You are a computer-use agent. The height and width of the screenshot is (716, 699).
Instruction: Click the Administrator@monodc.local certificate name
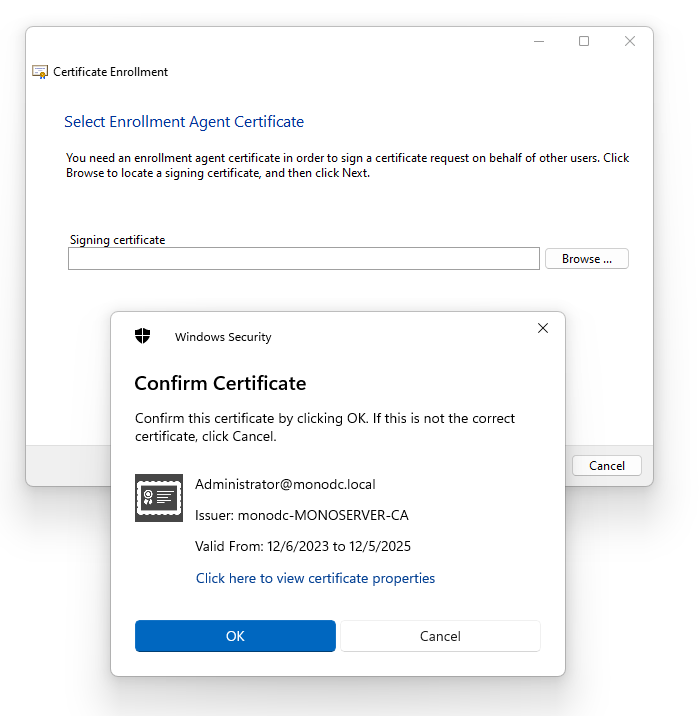pyautogui.click(x=285, y=484)
